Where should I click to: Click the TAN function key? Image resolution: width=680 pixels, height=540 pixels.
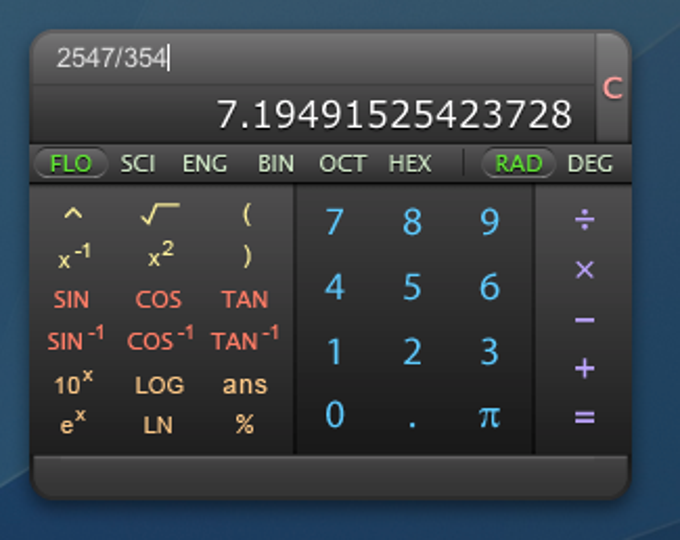coord(245,299)
